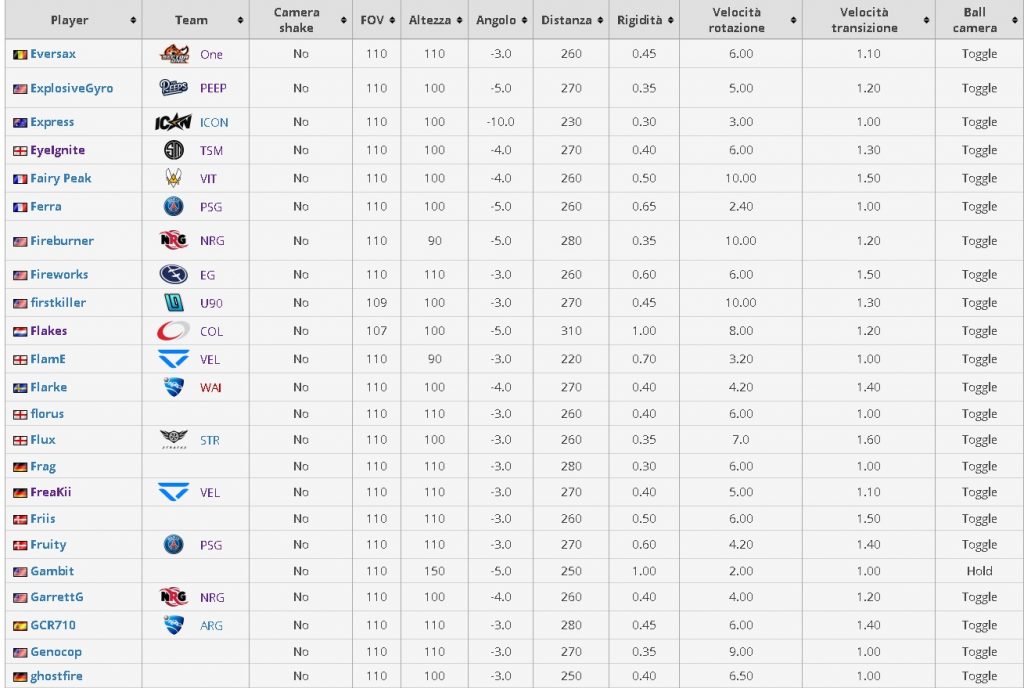
Task: Click the TSM team logo icon
Action: (x=174, y=150)
